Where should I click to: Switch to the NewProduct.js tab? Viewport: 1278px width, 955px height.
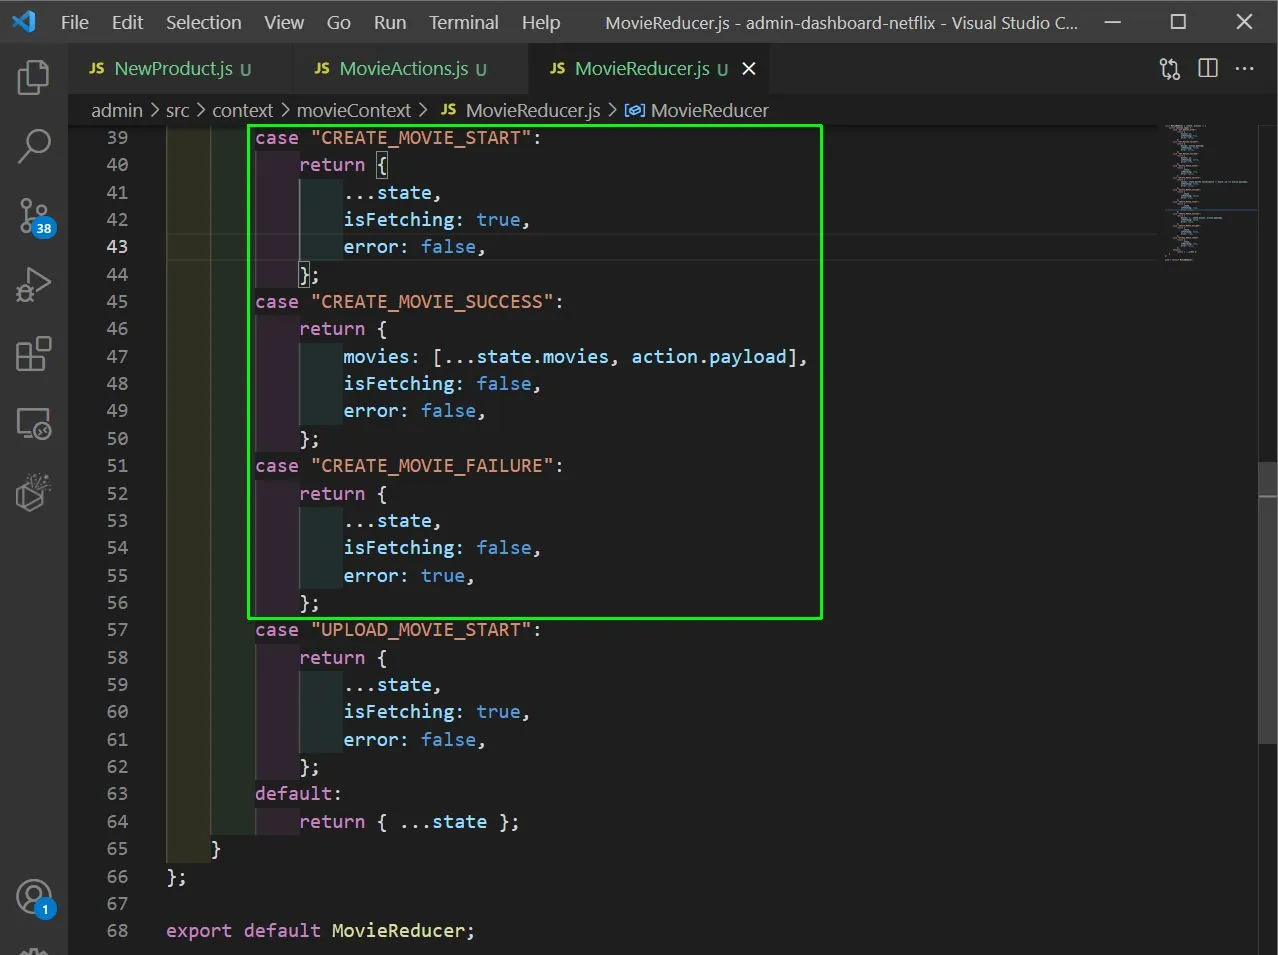coord(180,68)
